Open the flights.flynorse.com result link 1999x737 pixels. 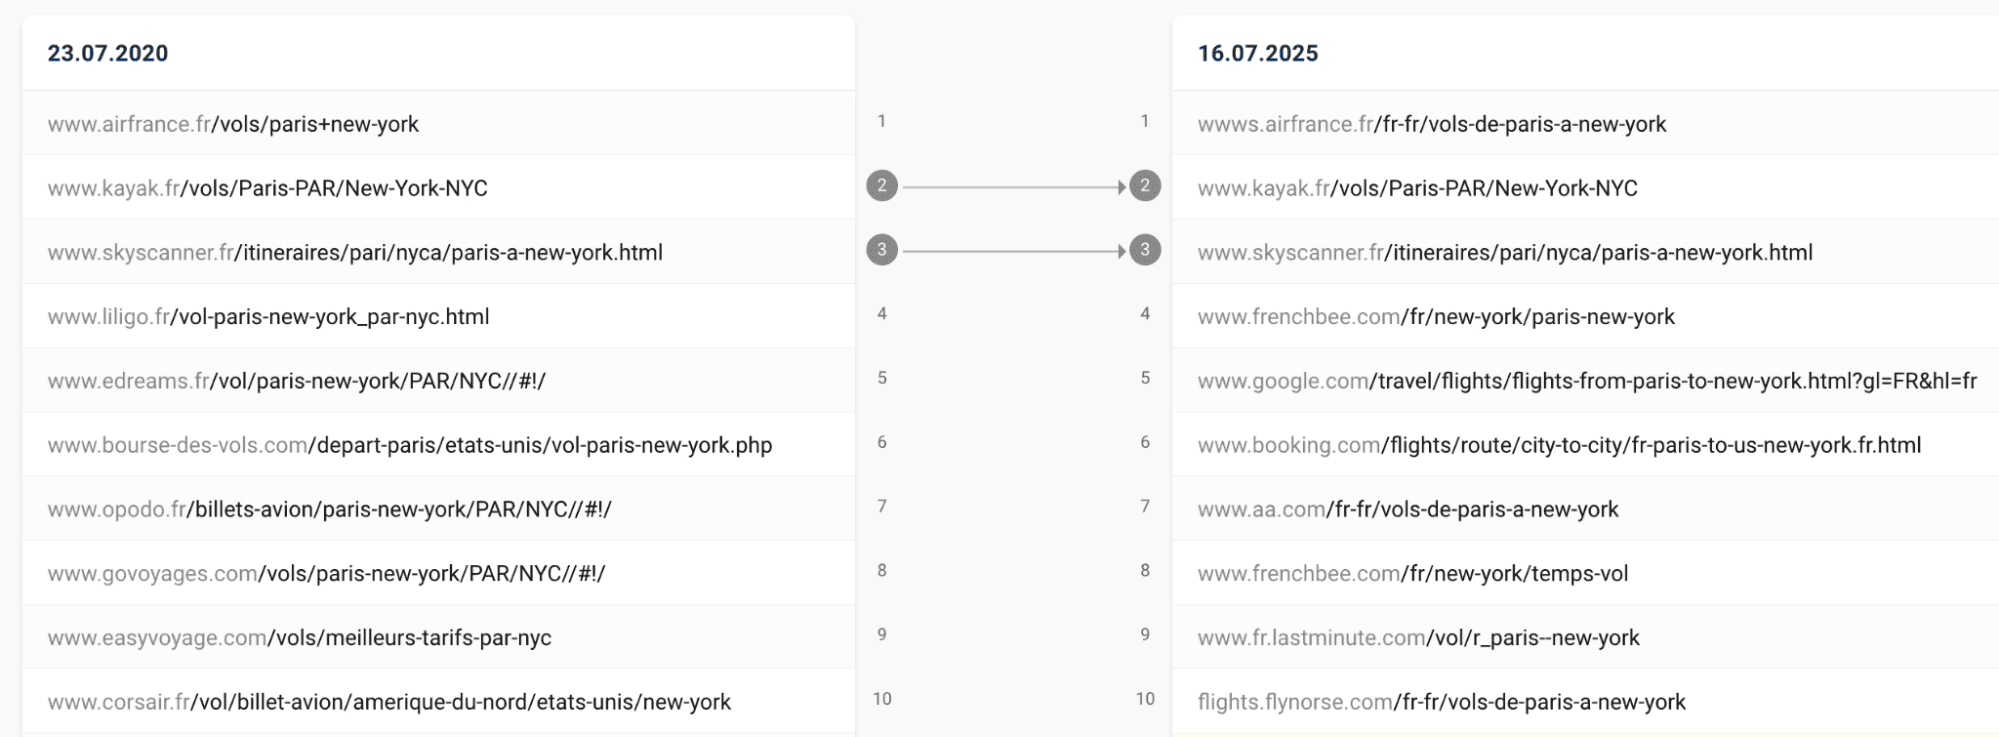[x=1441, y=702]
